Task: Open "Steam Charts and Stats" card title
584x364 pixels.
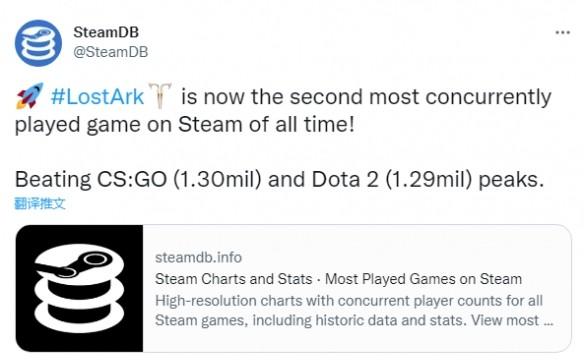Action: click(x=234, y=279)
